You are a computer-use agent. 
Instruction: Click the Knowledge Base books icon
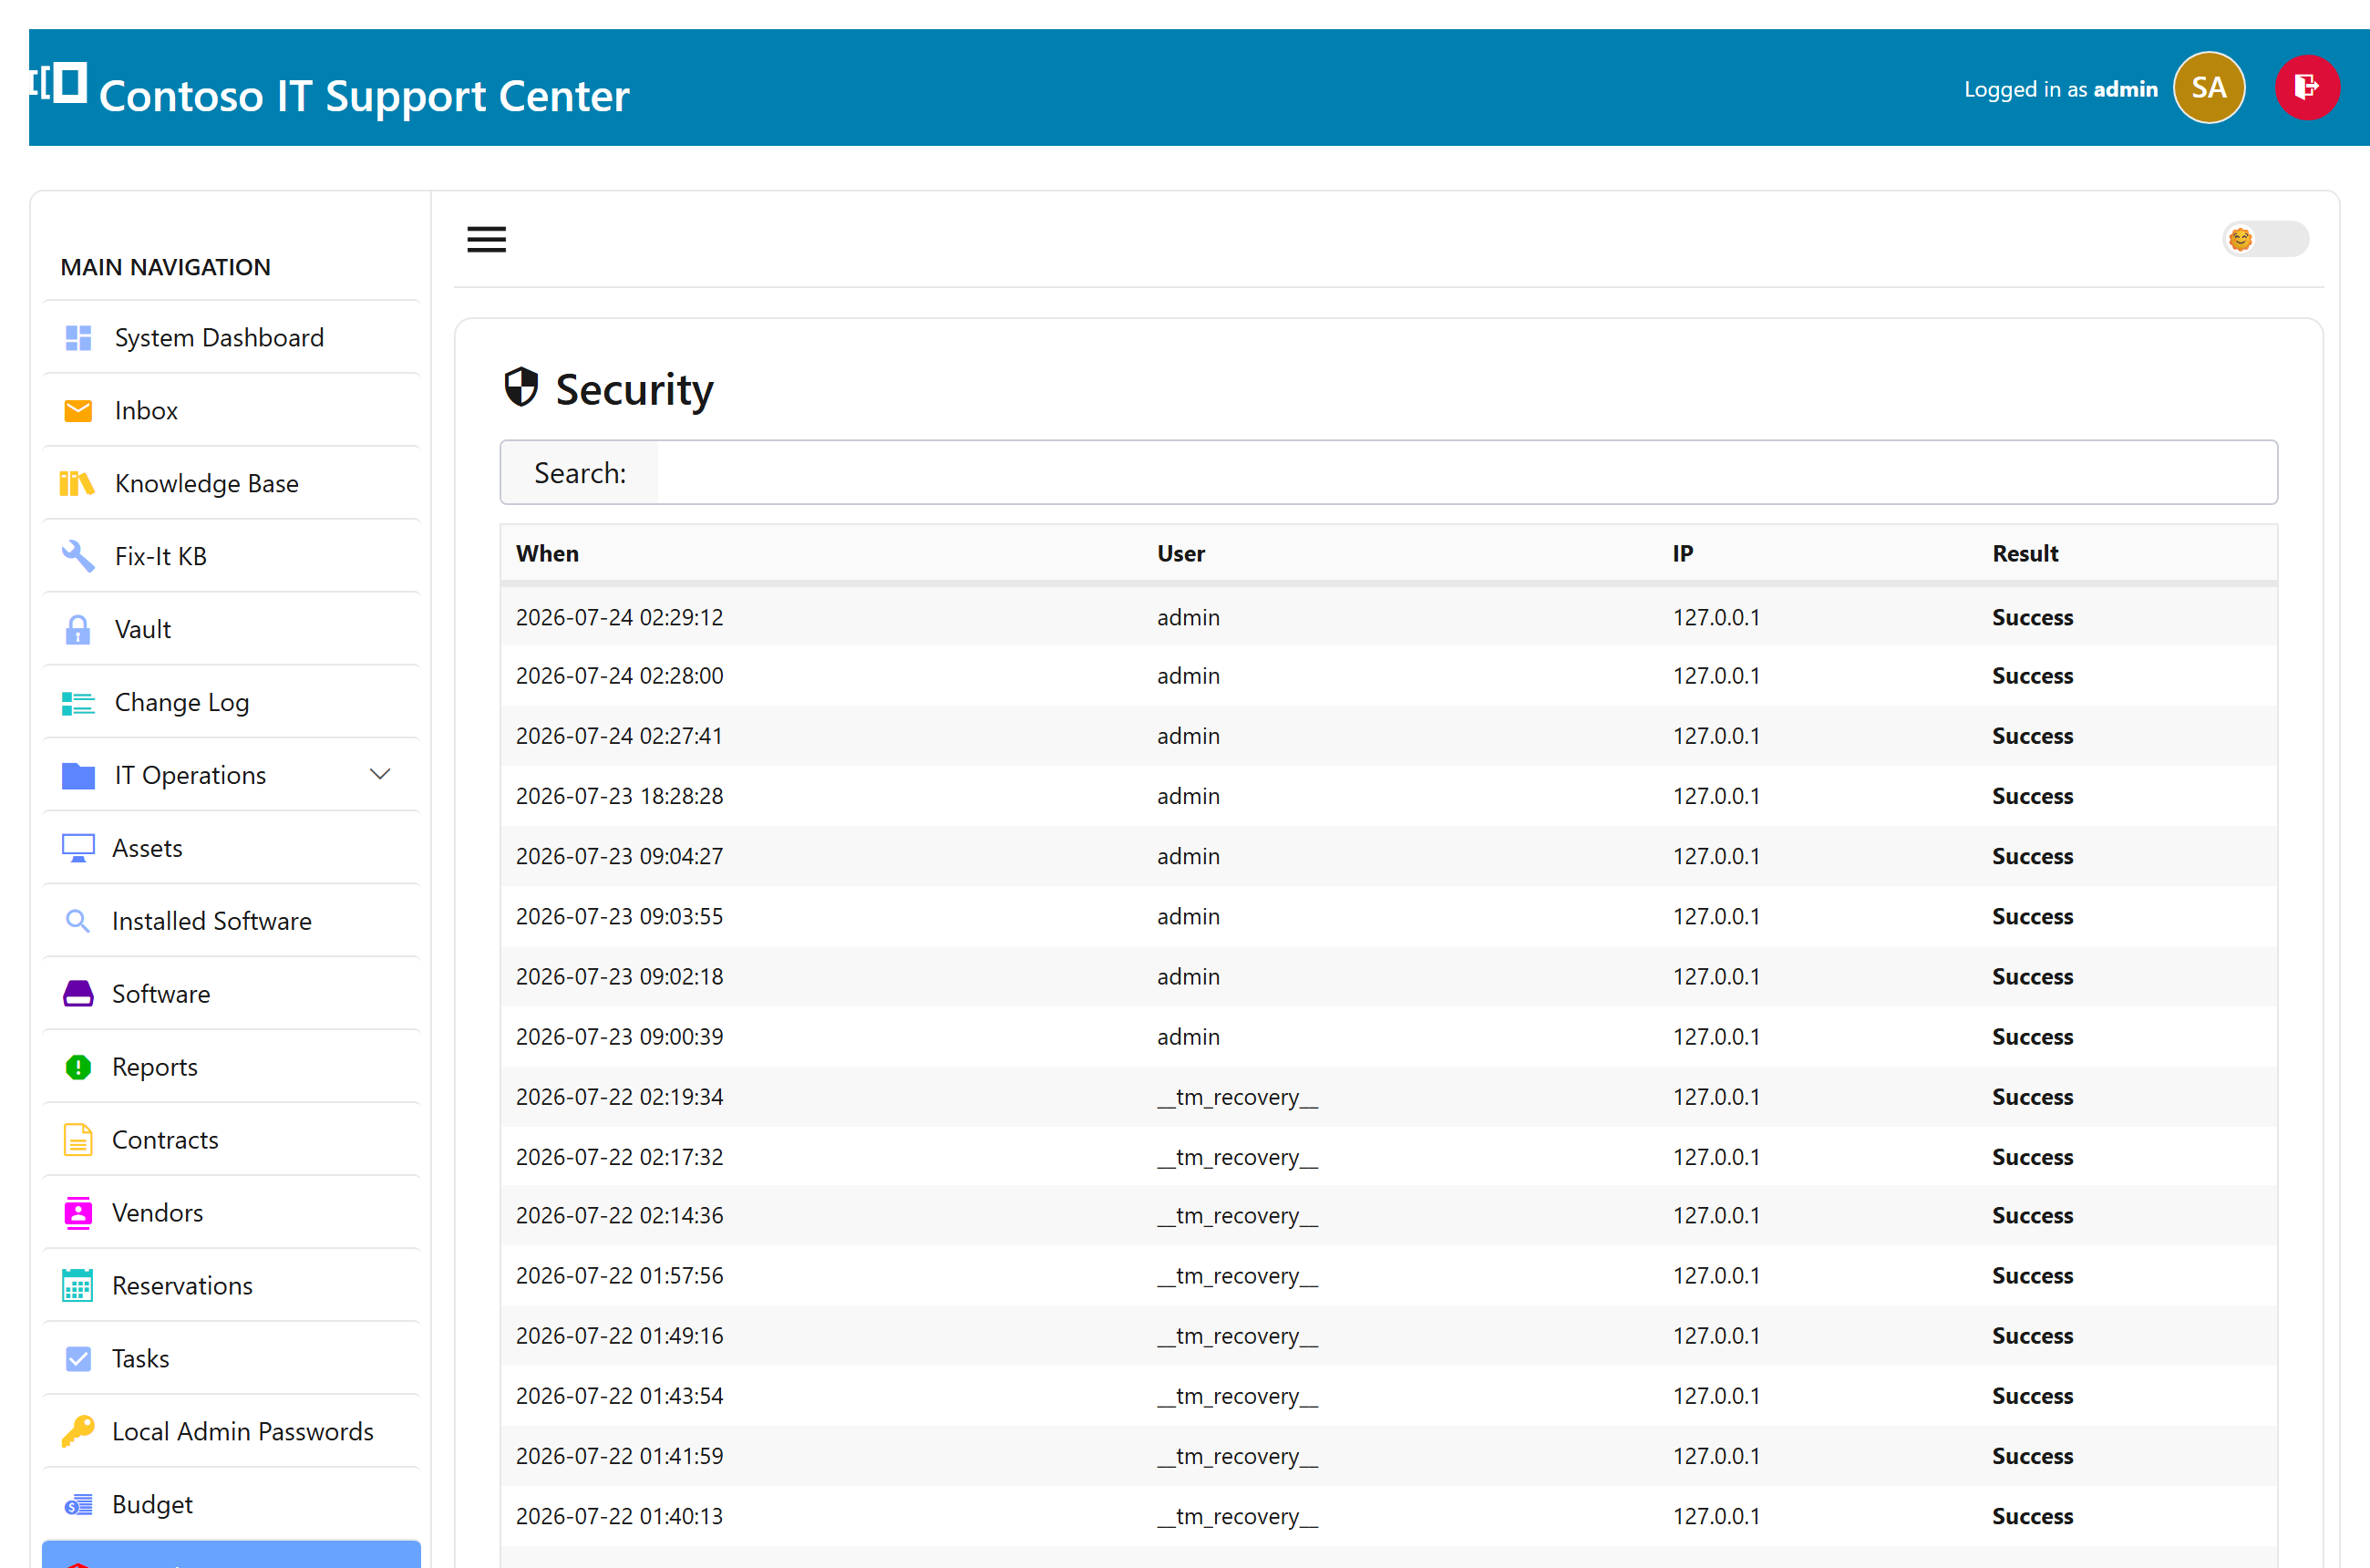coord(77,484)
